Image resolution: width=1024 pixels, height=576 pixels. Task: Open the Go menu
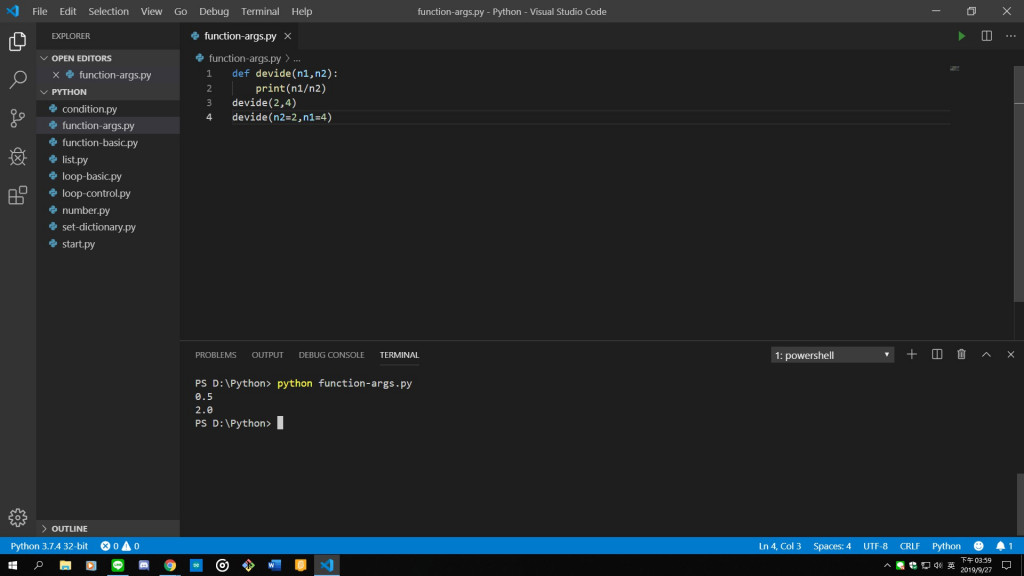(x=180, y=11)
